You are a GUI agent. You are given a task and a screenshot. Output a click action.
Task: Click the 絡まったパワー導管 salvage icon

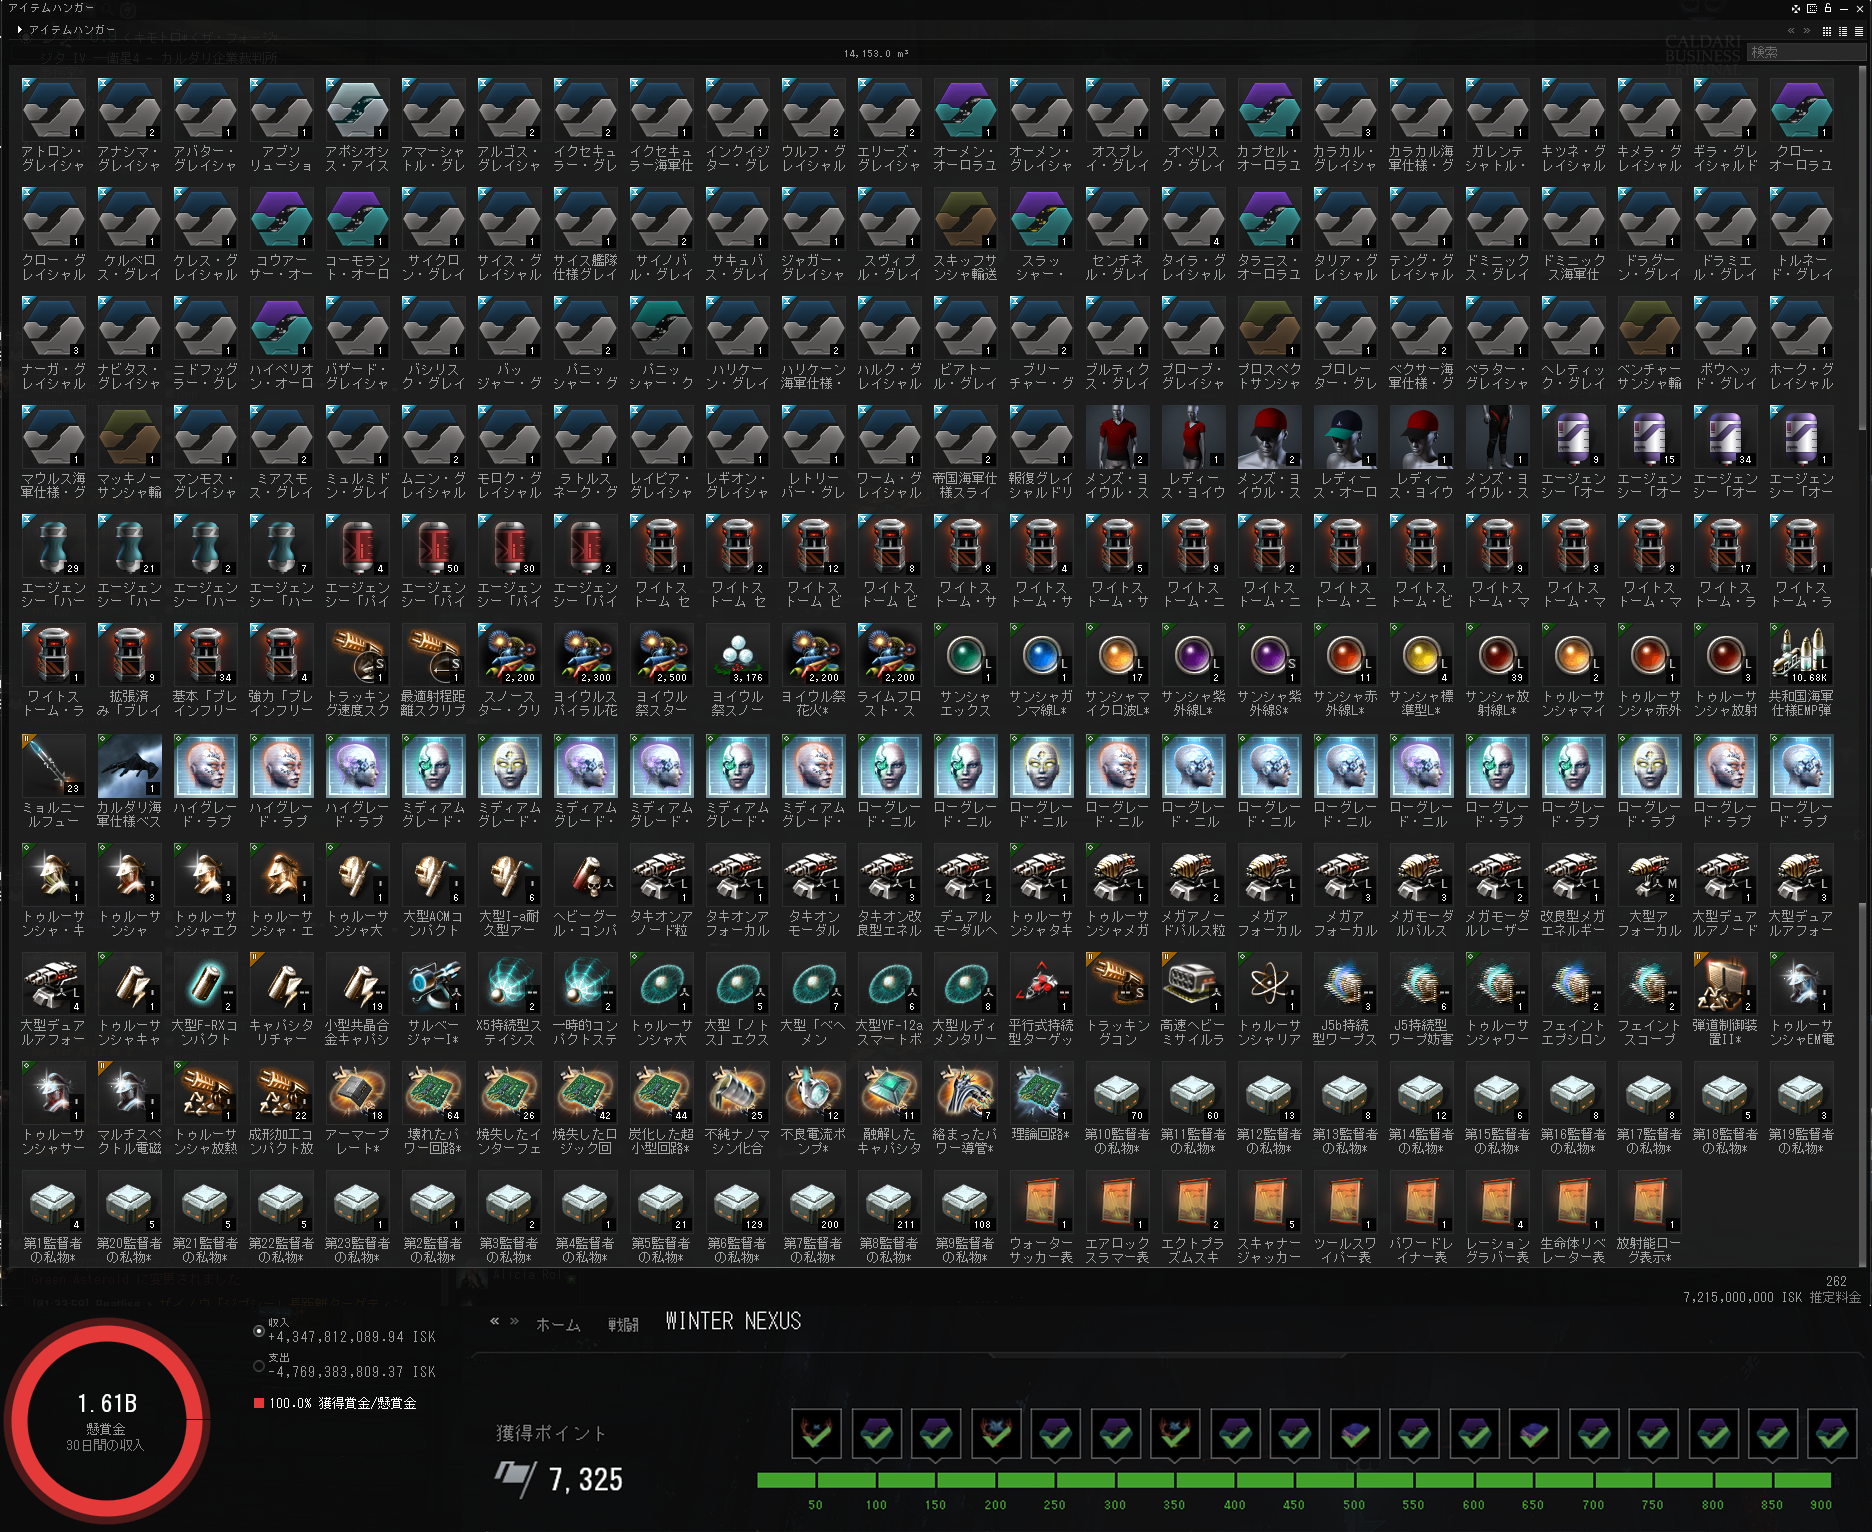pos(965,1093)
